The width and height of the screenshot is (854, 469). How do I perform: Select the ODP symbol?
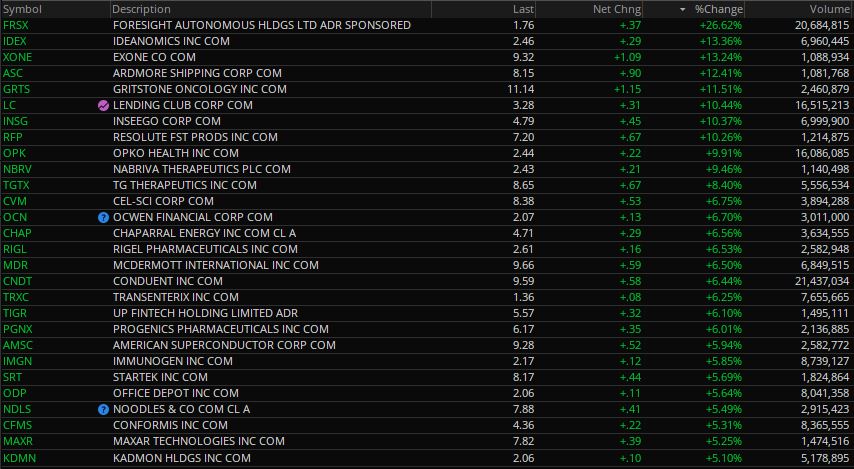(x=15, y=393)
